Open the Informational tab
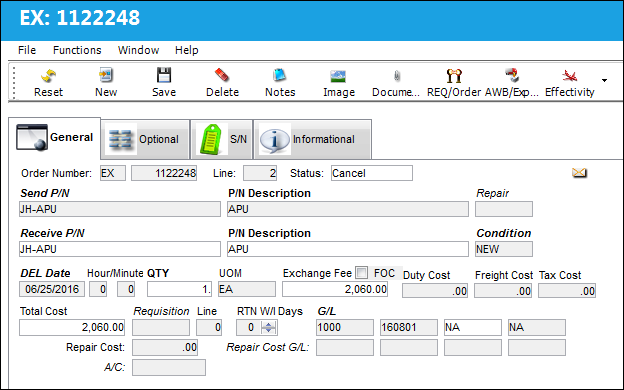 click(313, 139)
